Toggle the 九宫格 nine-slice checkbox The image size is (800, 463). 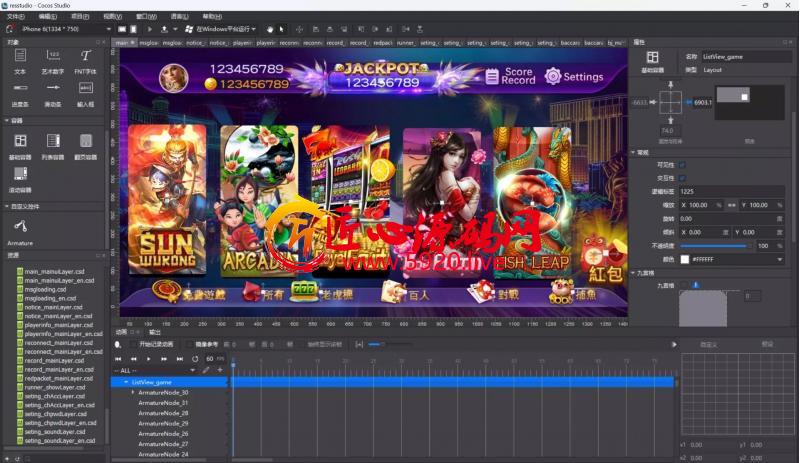pyautogui.click(x=684, y=285)
